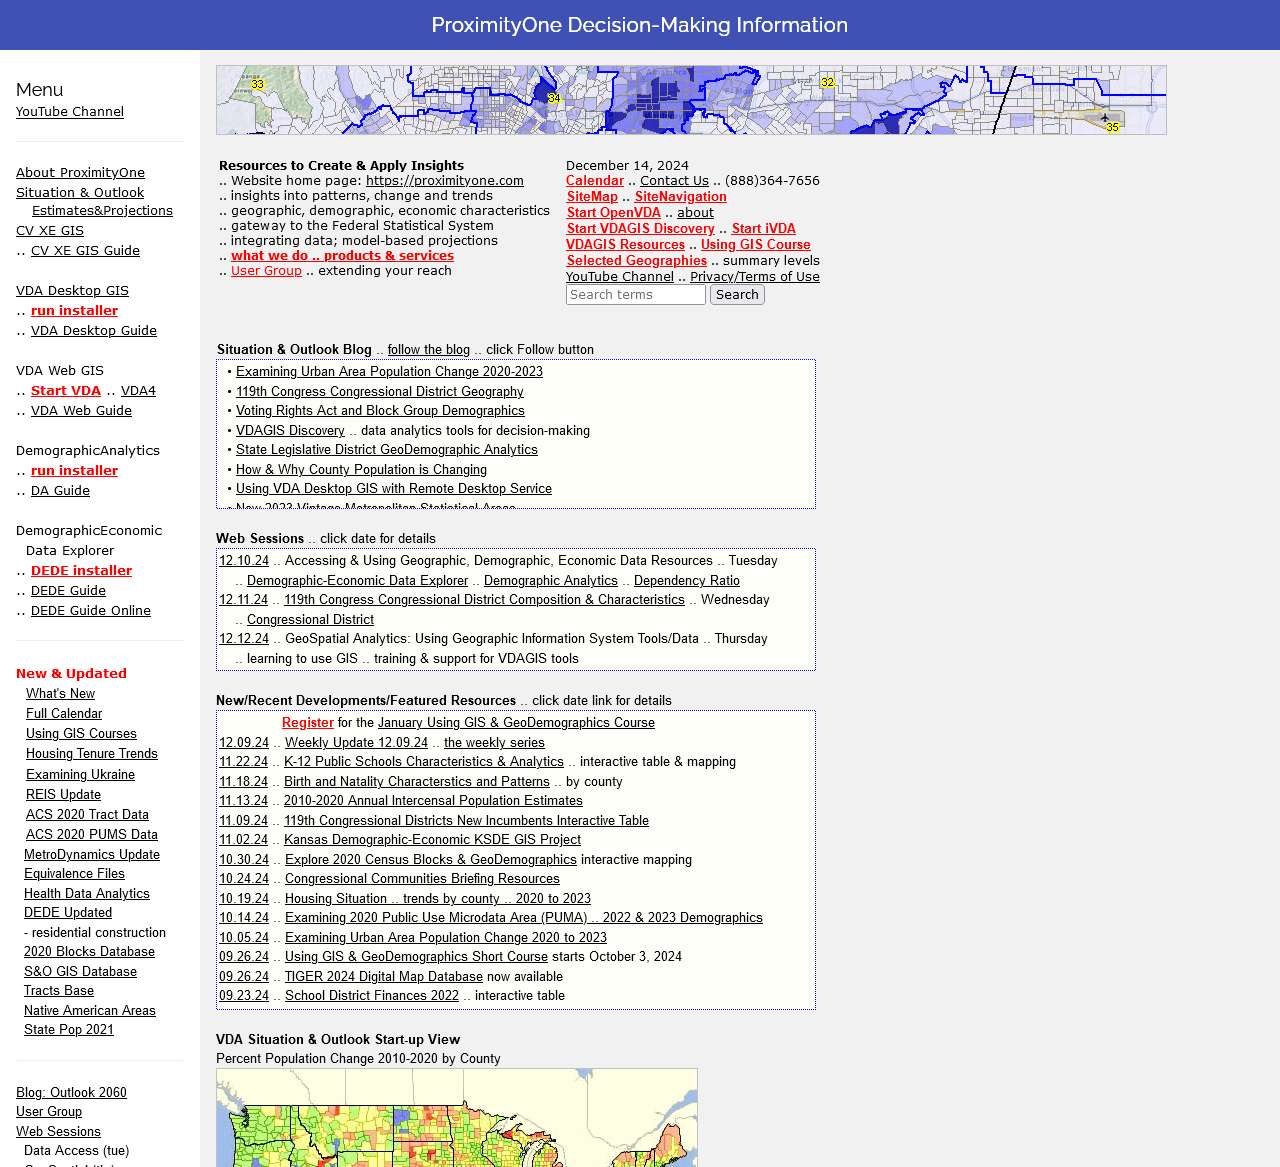
Task: Open Housing Tenure Trends
Action: 92,754
